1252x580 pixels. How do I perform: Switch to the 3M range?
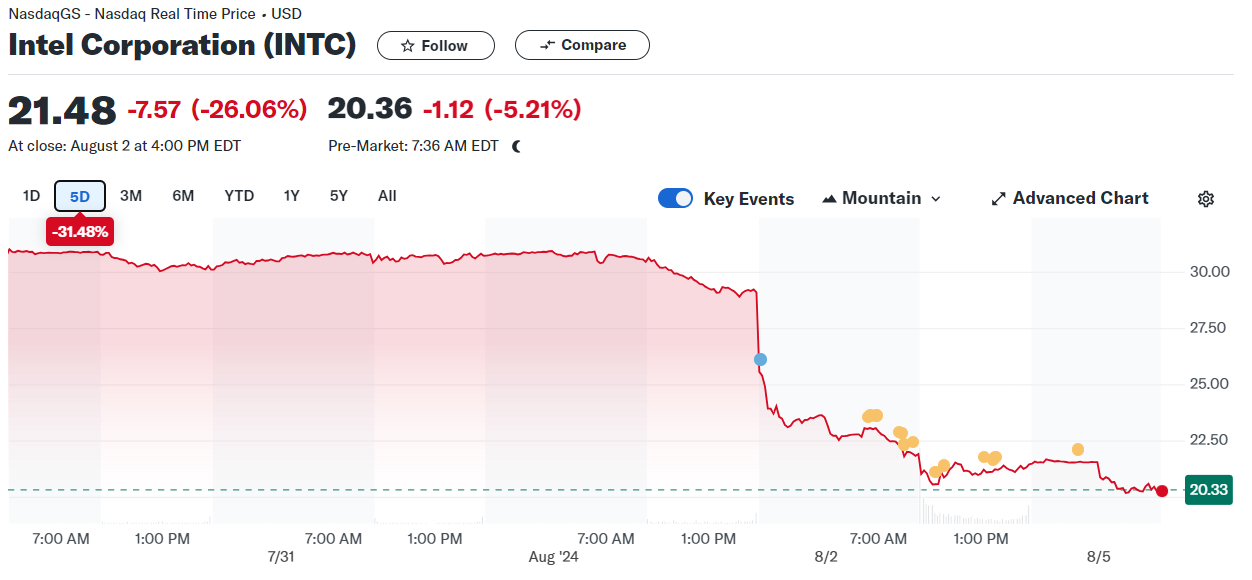(x=131, y=196)
